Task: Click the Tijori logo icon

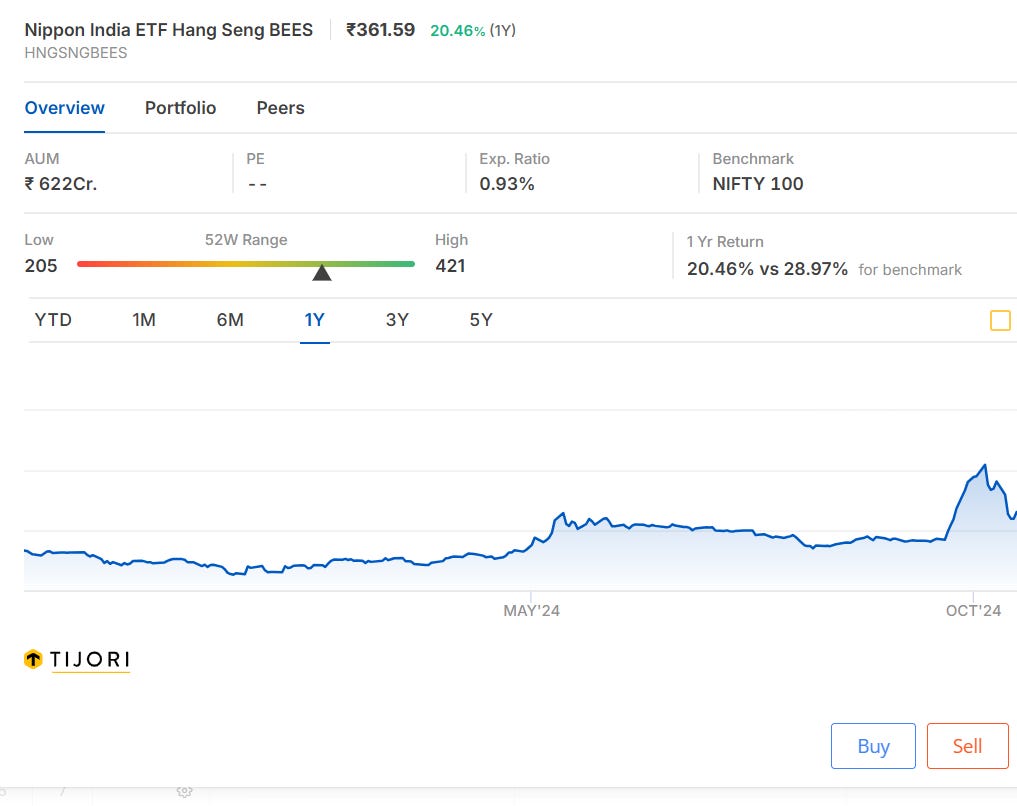Action: point(33,659)
